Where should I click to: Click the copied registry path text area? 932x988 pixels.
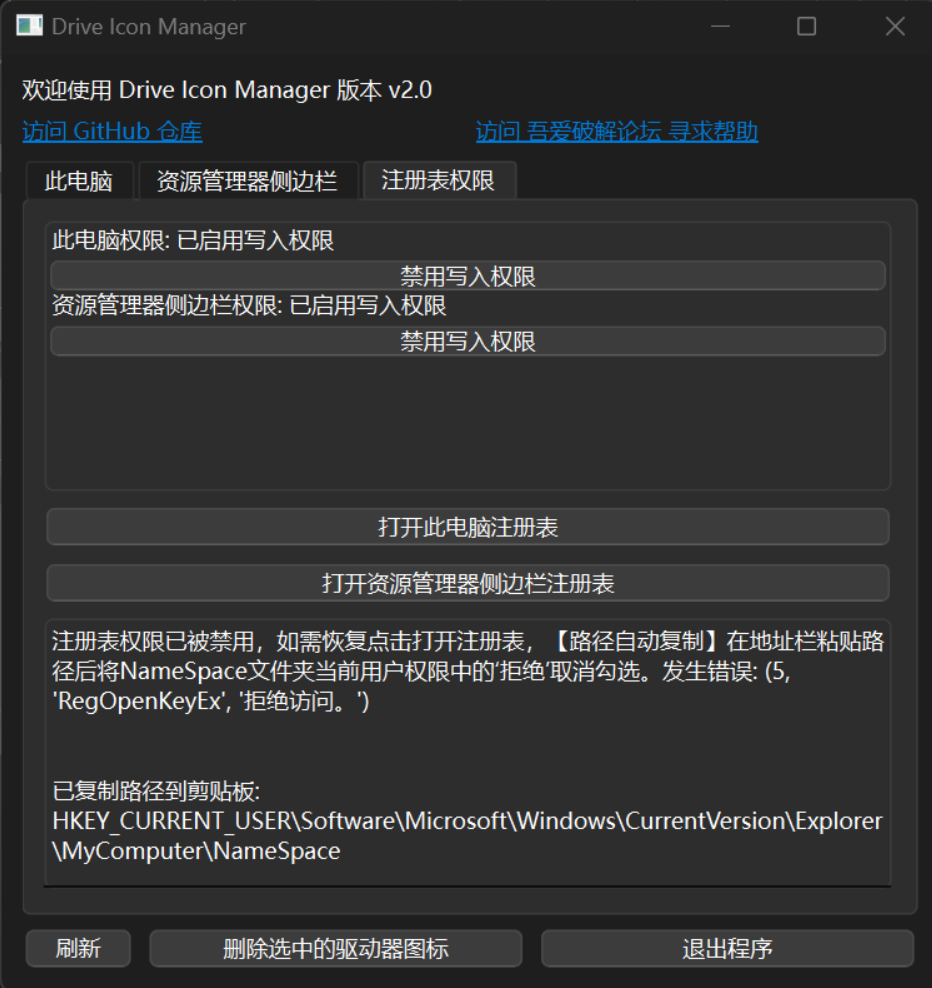(x=466, y=820)
